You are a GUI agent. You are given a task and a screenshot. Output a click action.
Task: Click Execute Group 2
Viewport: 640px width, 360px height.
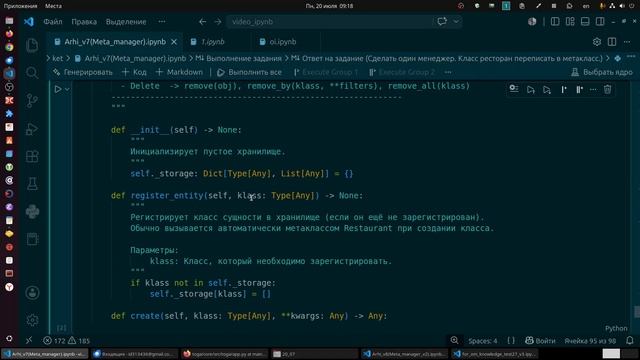click(402, 72)
